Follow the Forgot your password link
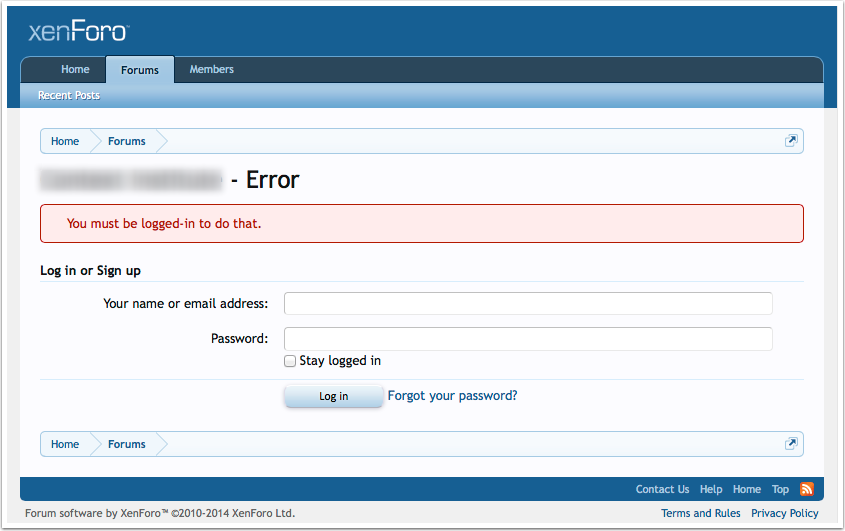 pos(452,396)
